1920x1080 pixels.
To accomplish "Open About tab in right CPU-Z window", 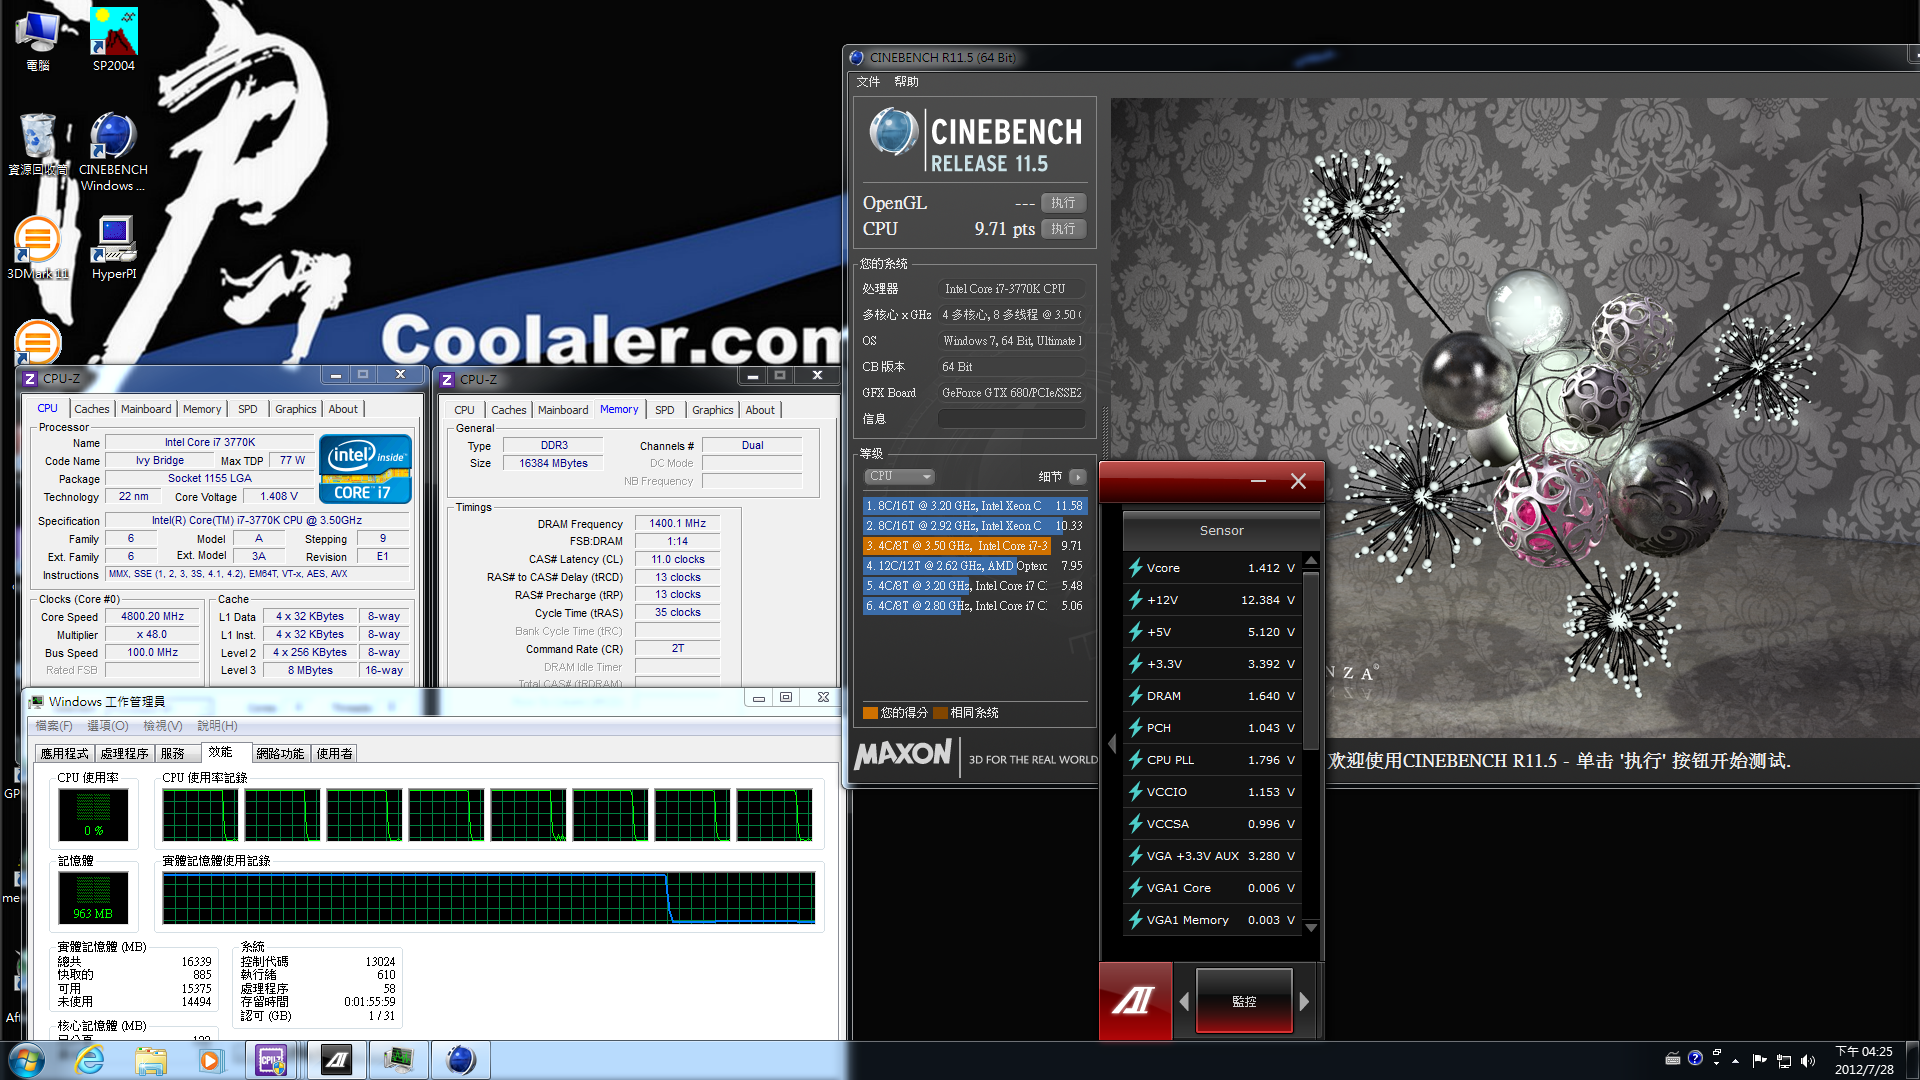I will pyautogui.click(x=760, y=410).
